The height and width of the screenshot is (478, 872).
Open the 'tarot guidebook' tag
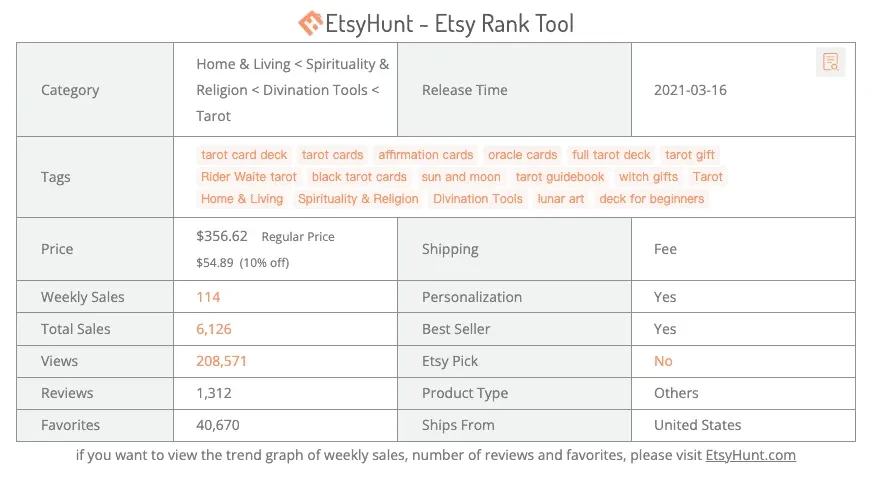559,177
